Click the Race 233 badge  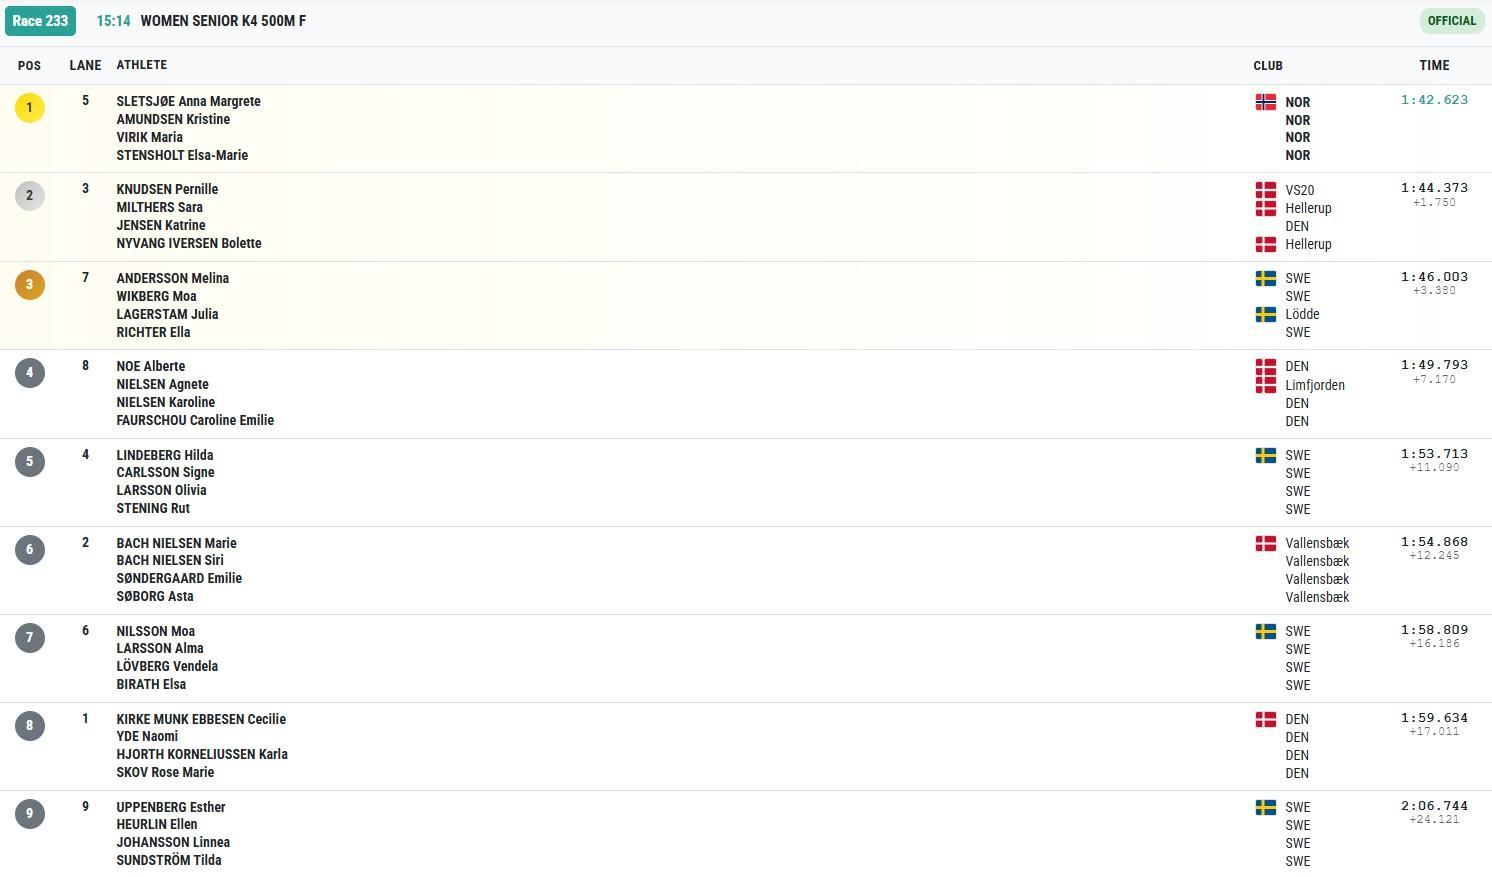click(x=40, y=21)
